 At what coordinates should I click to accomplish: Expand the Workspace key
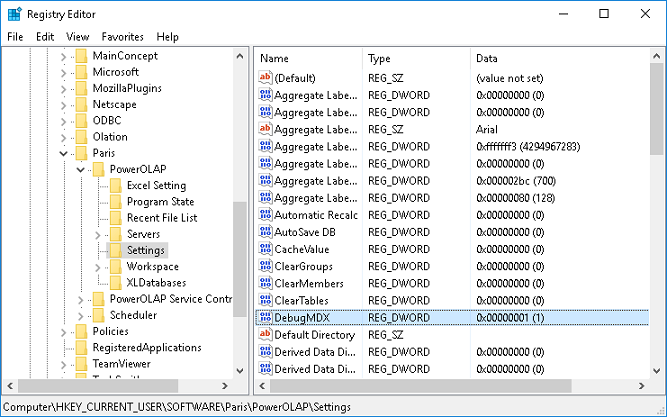point(97,267)
